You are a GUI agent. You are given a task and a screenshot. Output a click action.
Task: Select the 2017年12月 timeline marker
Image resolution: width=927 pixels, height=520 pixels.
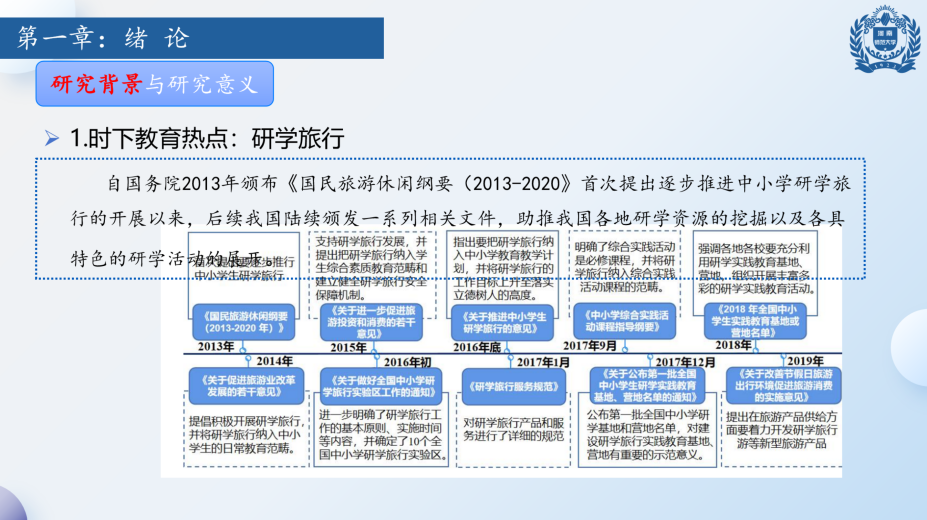point(685,361)
